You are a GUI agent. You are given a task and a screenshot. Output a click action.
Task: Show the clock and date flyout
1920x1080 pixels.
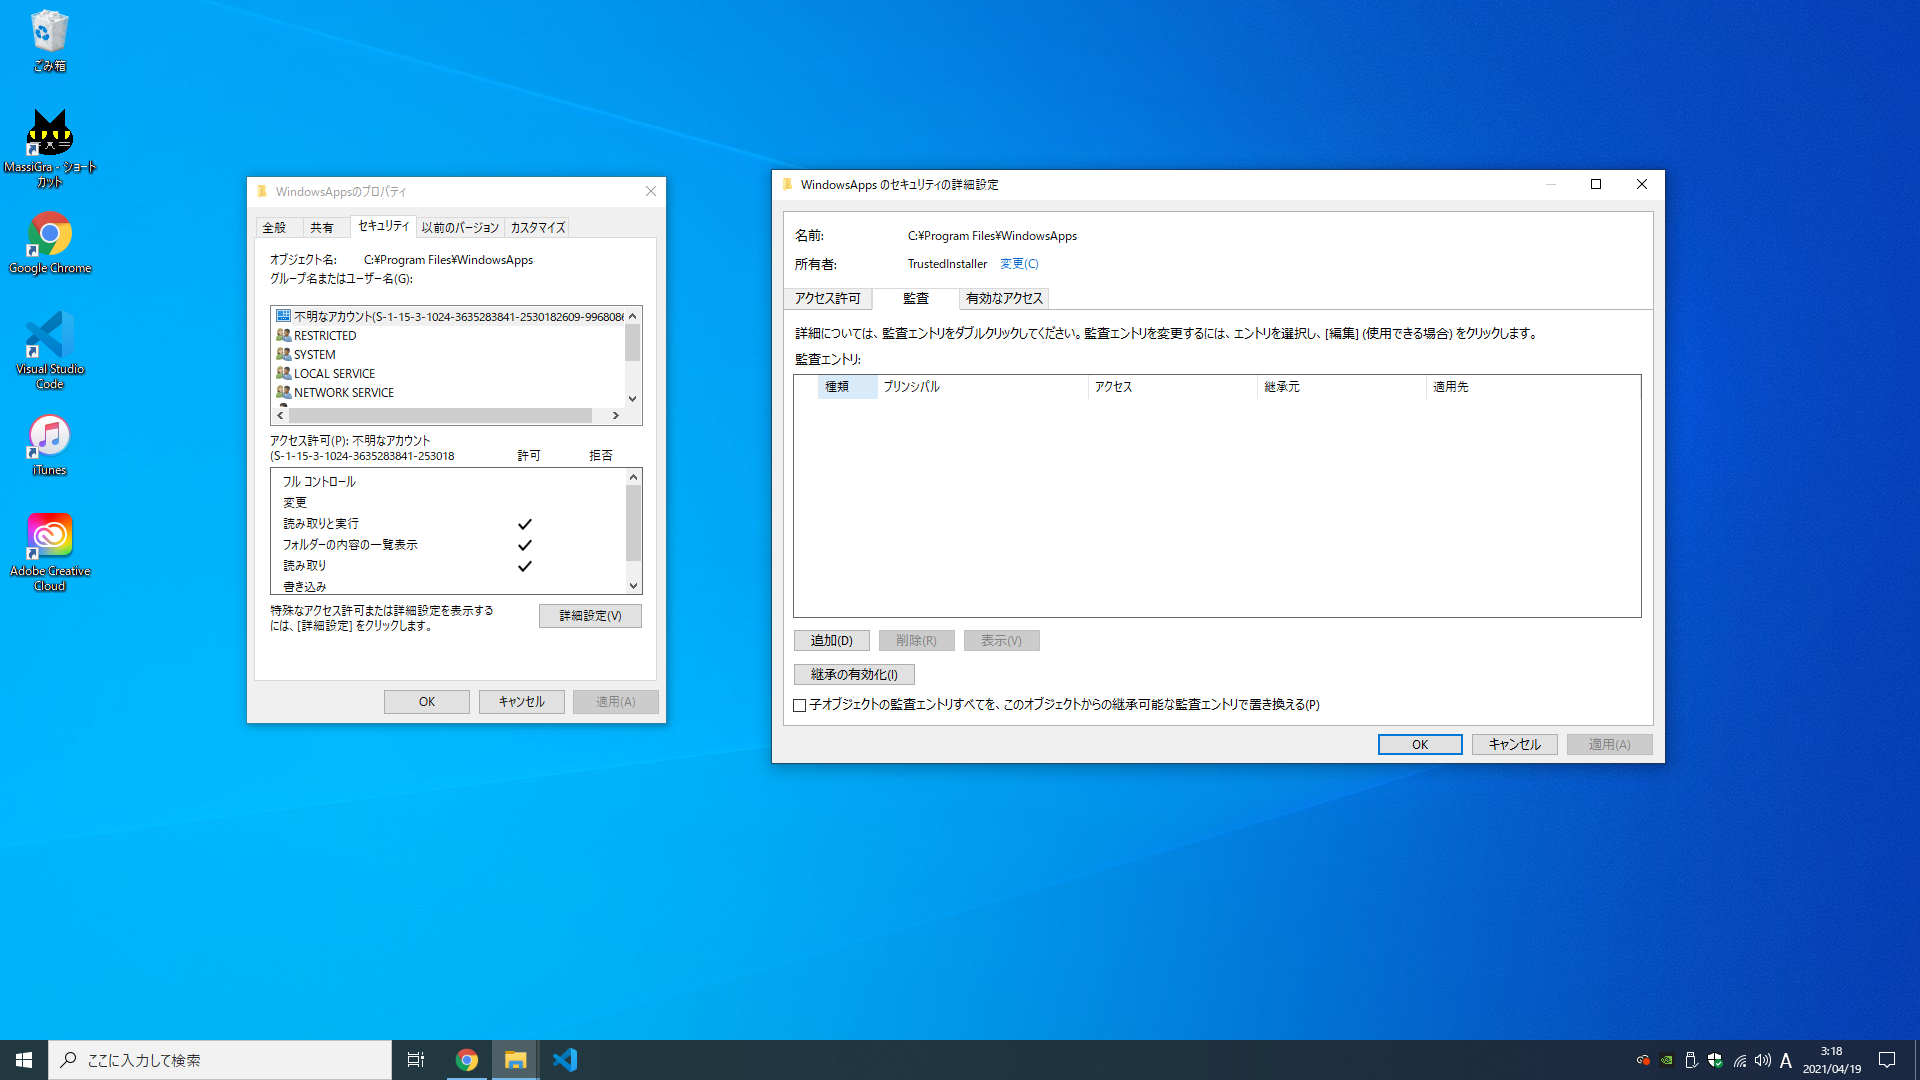click(x=1832, y=1060)
